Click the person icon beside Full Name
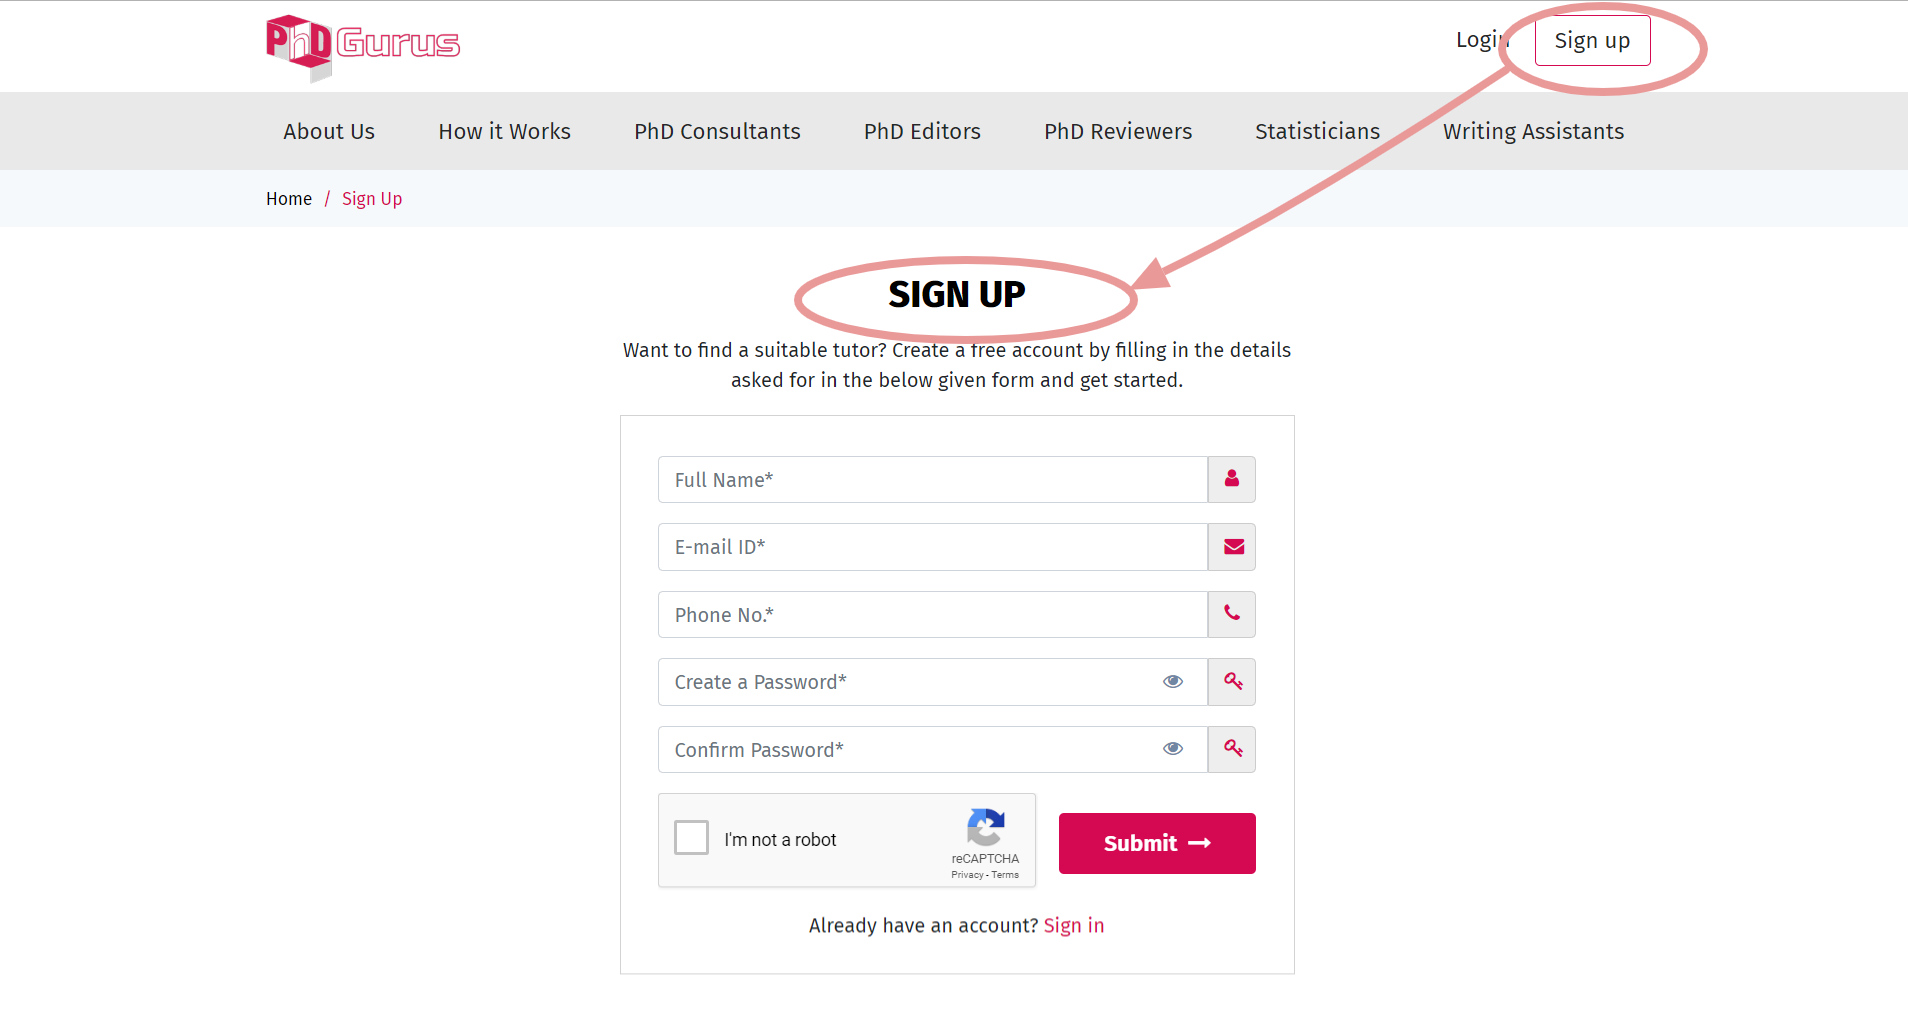 click(x=1232, y=479)
